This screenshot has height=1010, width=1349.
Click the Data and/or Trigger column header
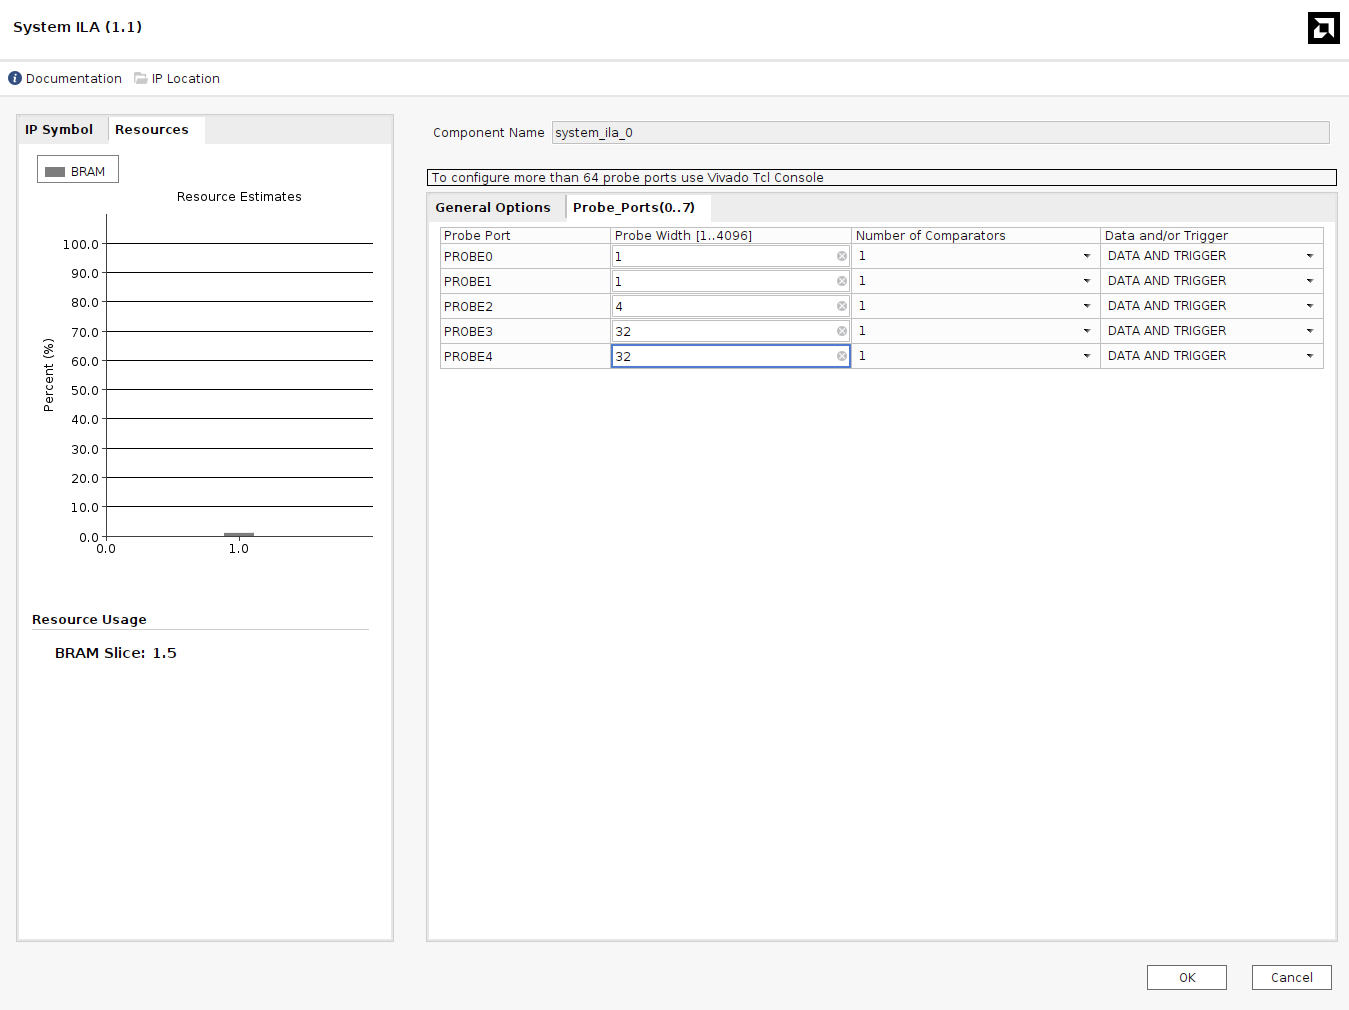pos(1212,236)
